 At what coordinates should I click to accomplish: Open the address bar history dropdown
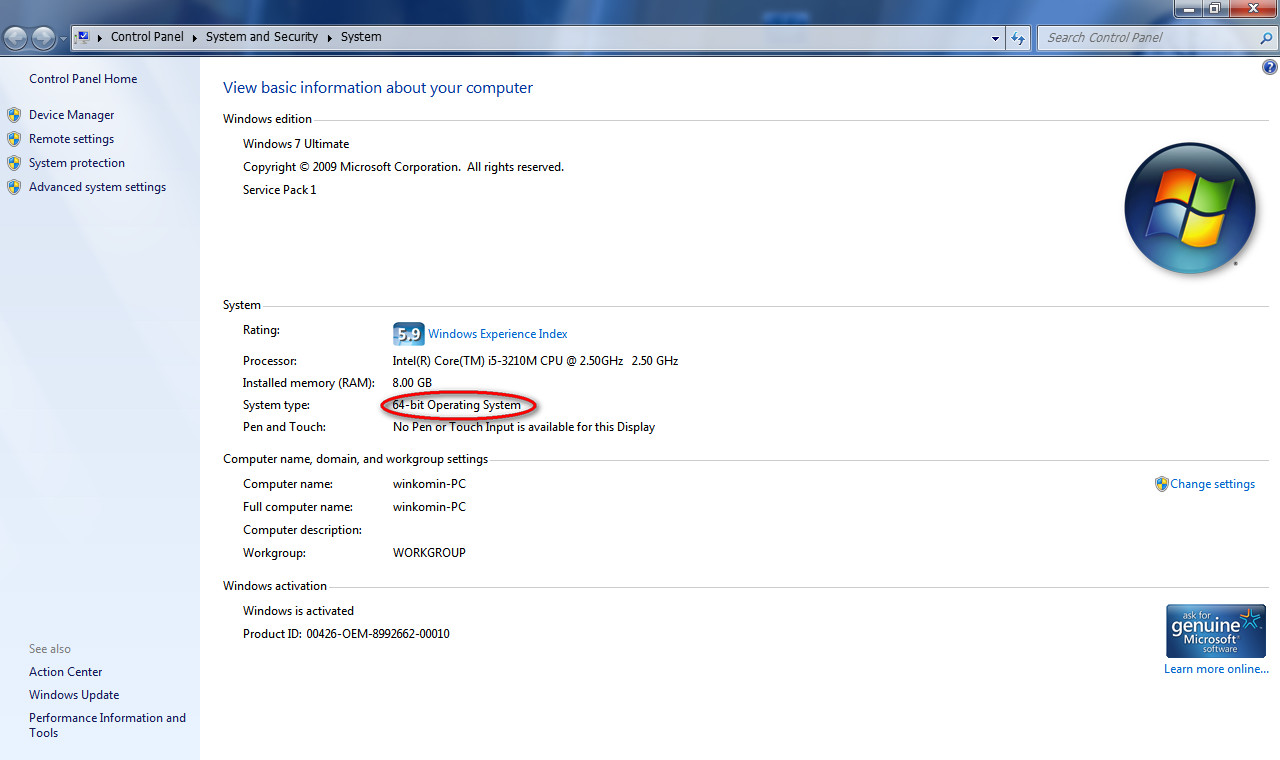coord(995,38)
